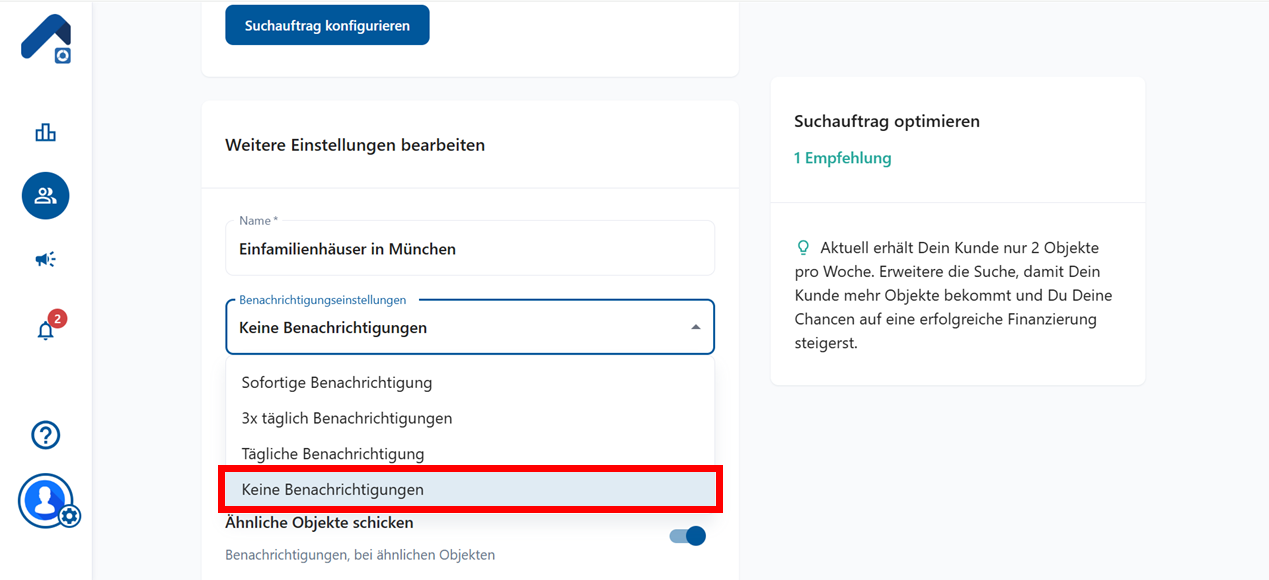
Task: Open the 1 Empfehlung link
Action: coord(842,158)
